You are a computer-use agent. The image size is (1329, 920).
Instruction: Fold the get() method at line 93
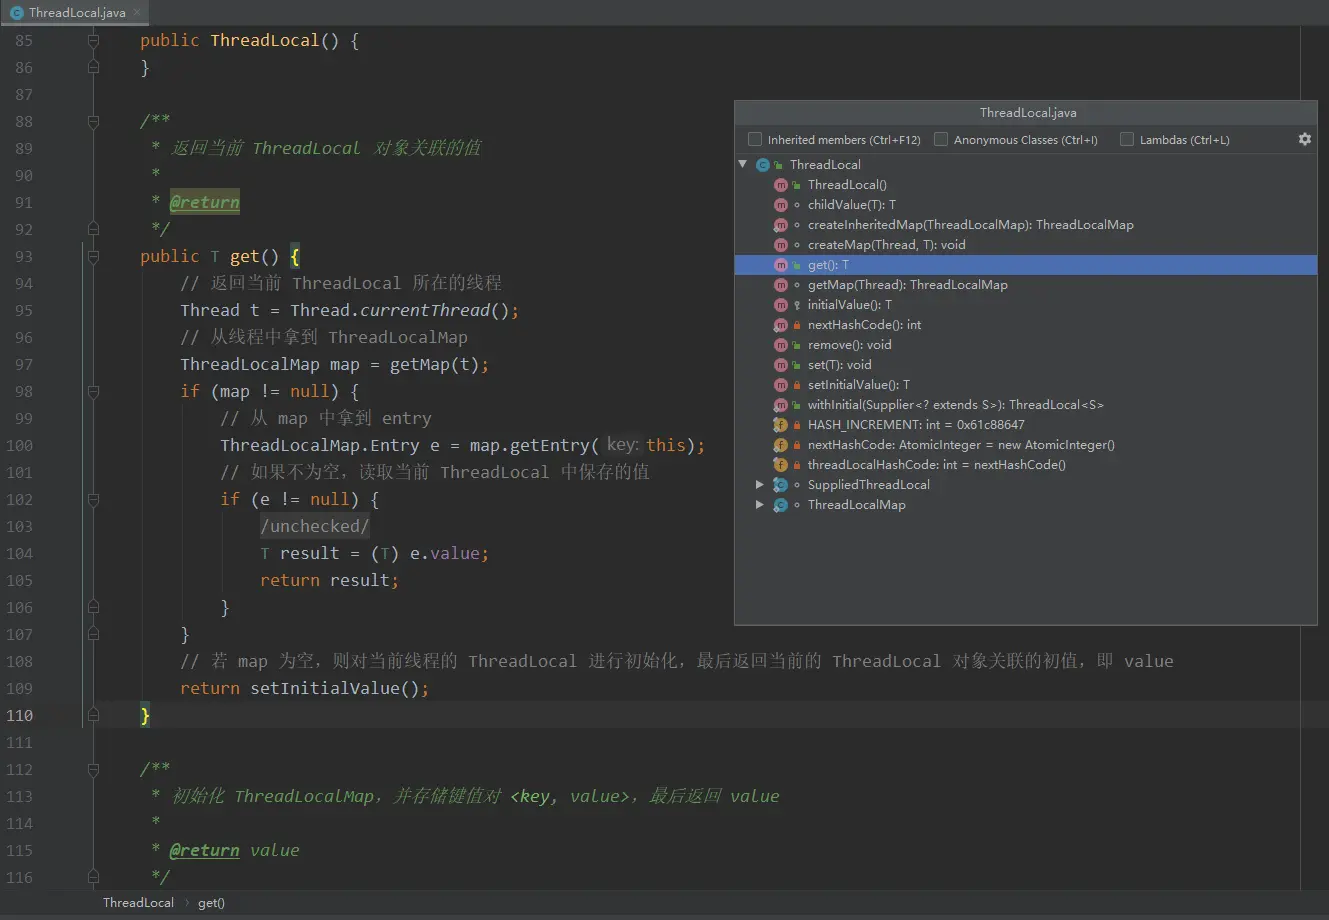[93, 257]
